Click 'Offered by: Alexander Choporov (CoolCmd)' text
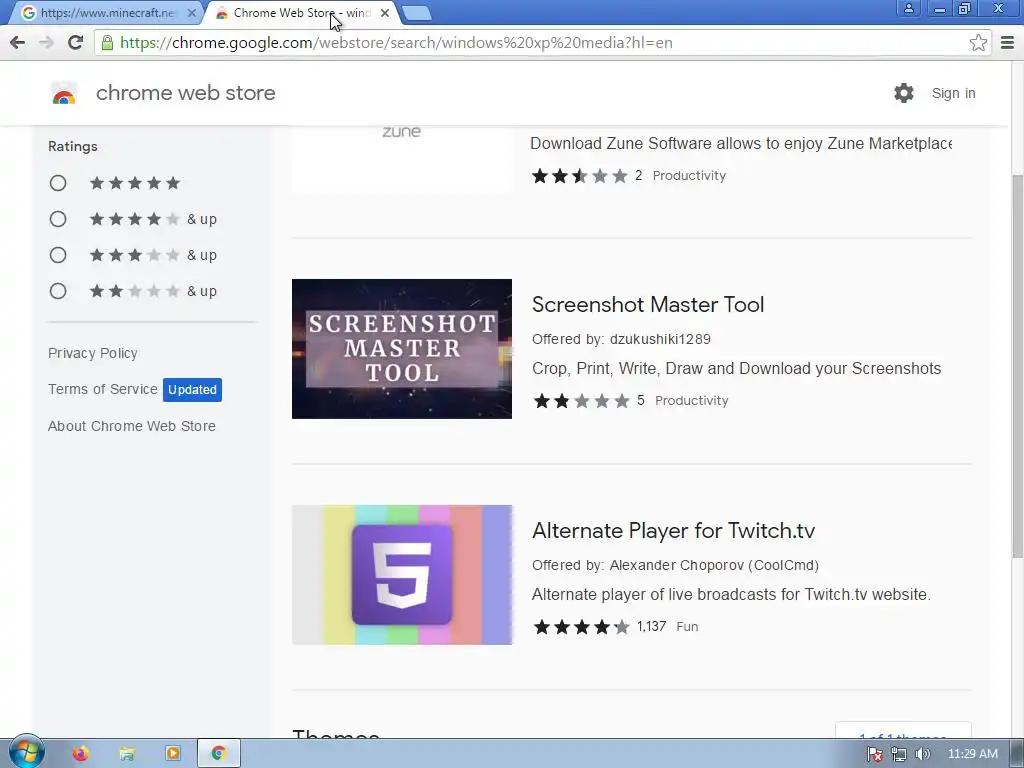 [675, 565]
